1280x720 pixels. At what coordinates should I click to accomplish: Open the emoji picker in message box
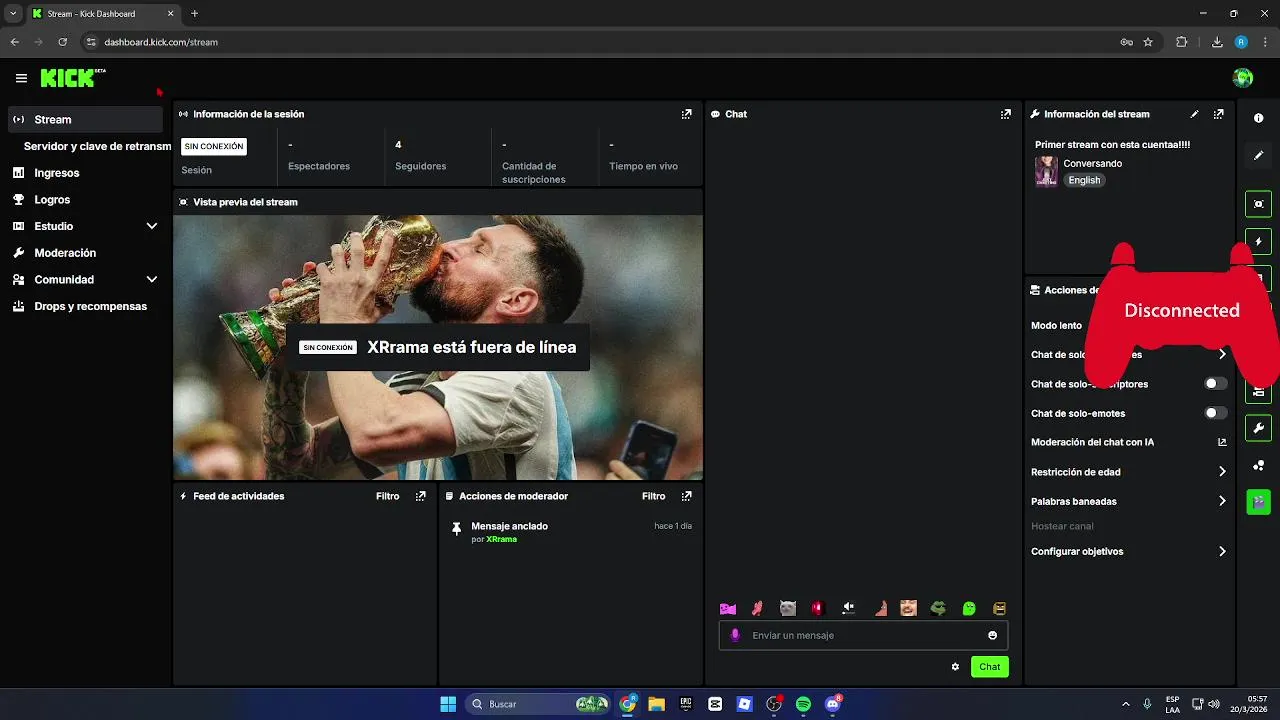pos(992,635)
